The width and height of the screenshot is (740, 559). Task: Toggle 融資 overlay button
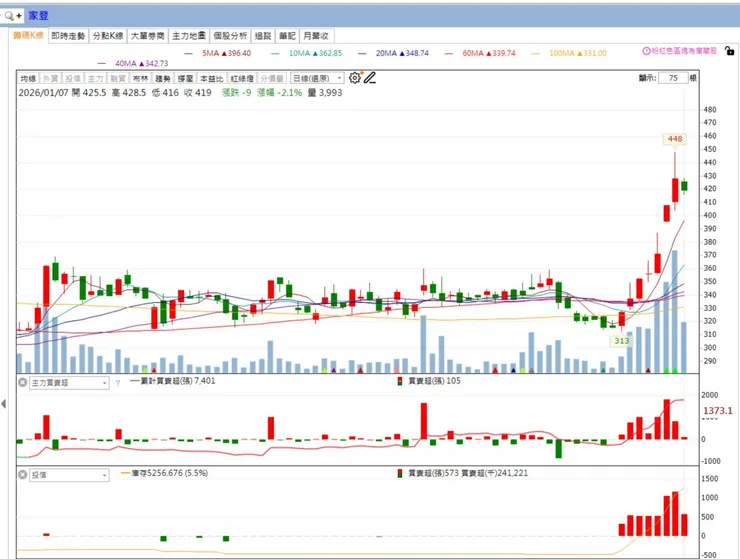pyautogui.click(x=118, y=78)
